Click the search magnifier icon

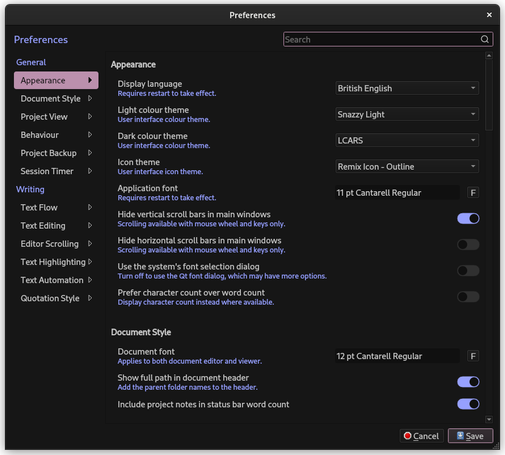click(x=485, y=39)
